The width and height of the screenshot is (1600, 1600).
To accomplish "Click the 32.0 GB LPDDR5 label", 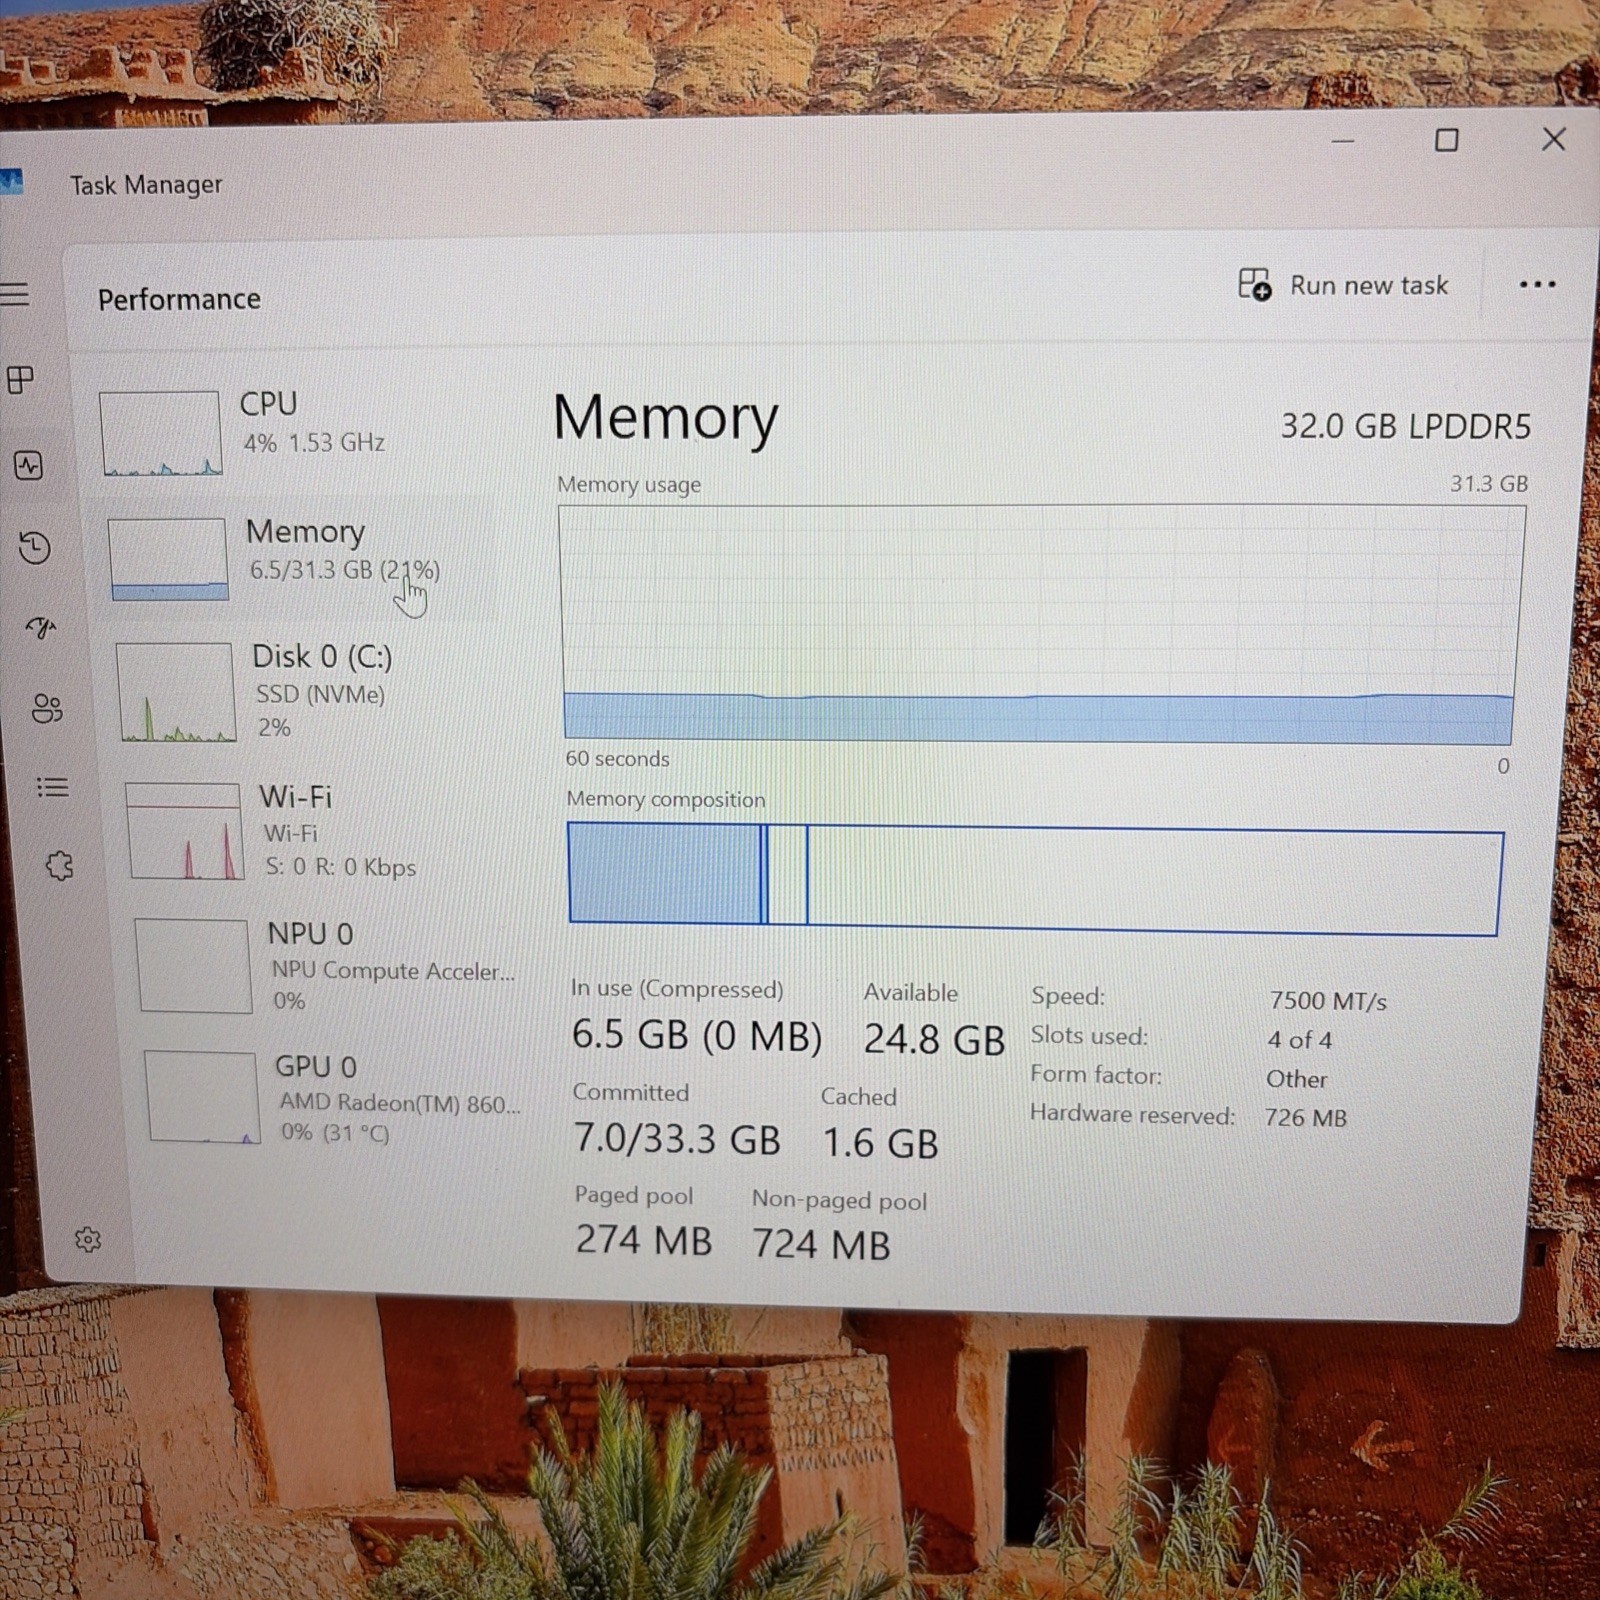I will (1405, 427).
